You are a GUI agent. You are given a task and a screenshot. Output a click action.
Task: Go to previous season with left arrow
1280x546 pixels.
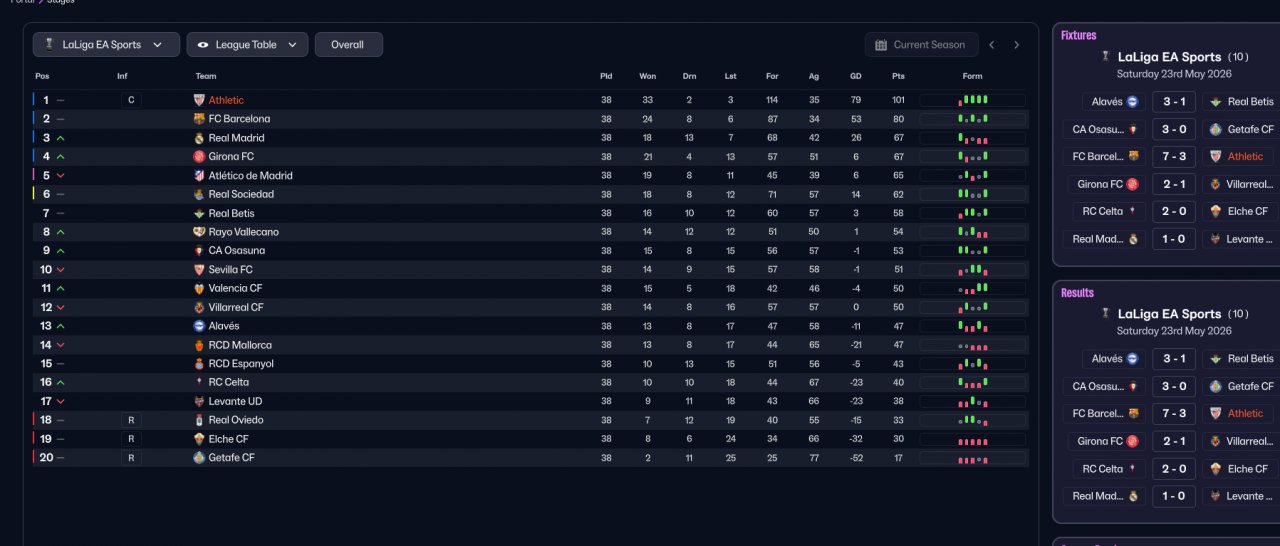tap(992, 45)
